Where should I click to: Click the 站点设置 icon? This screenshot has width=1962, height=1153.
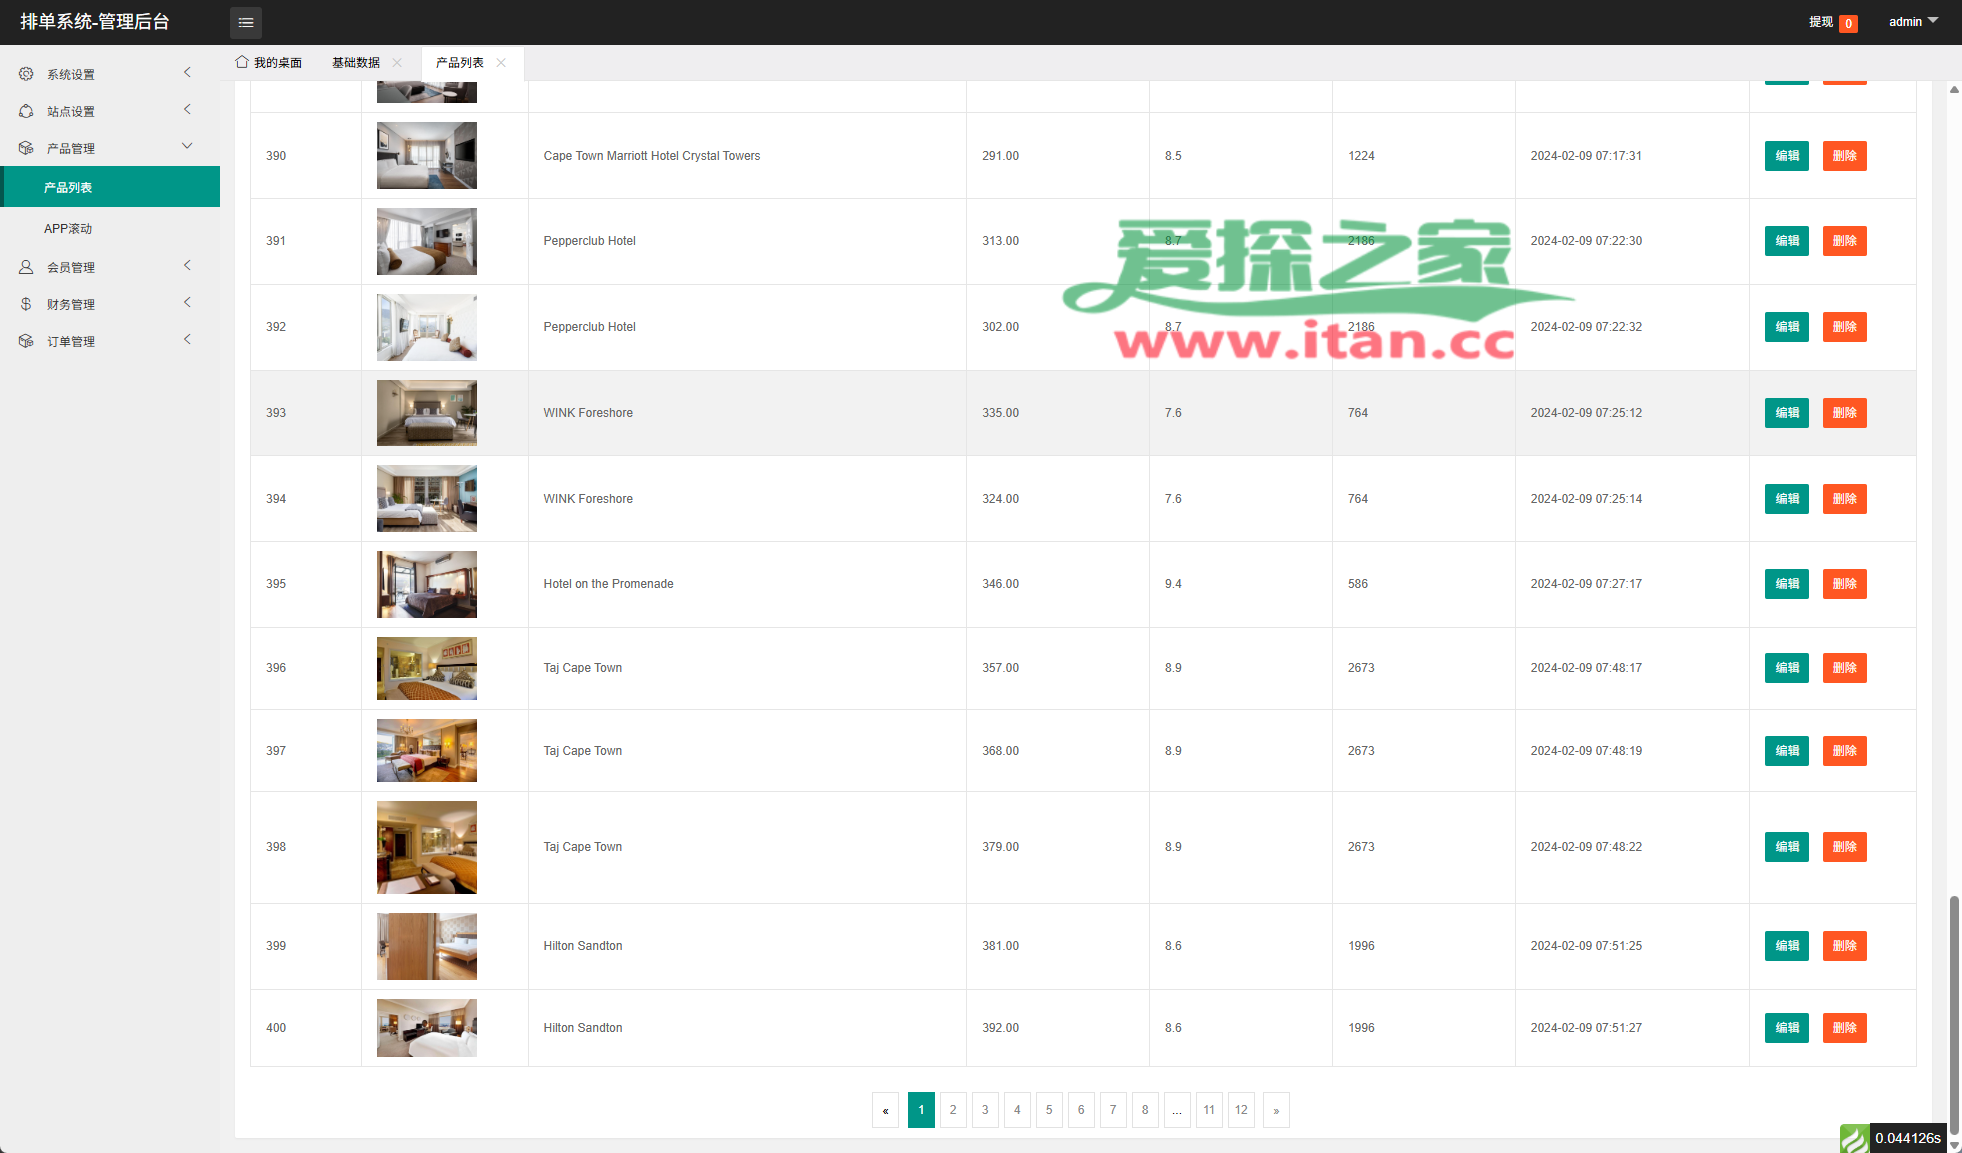(x=26, y=111)
